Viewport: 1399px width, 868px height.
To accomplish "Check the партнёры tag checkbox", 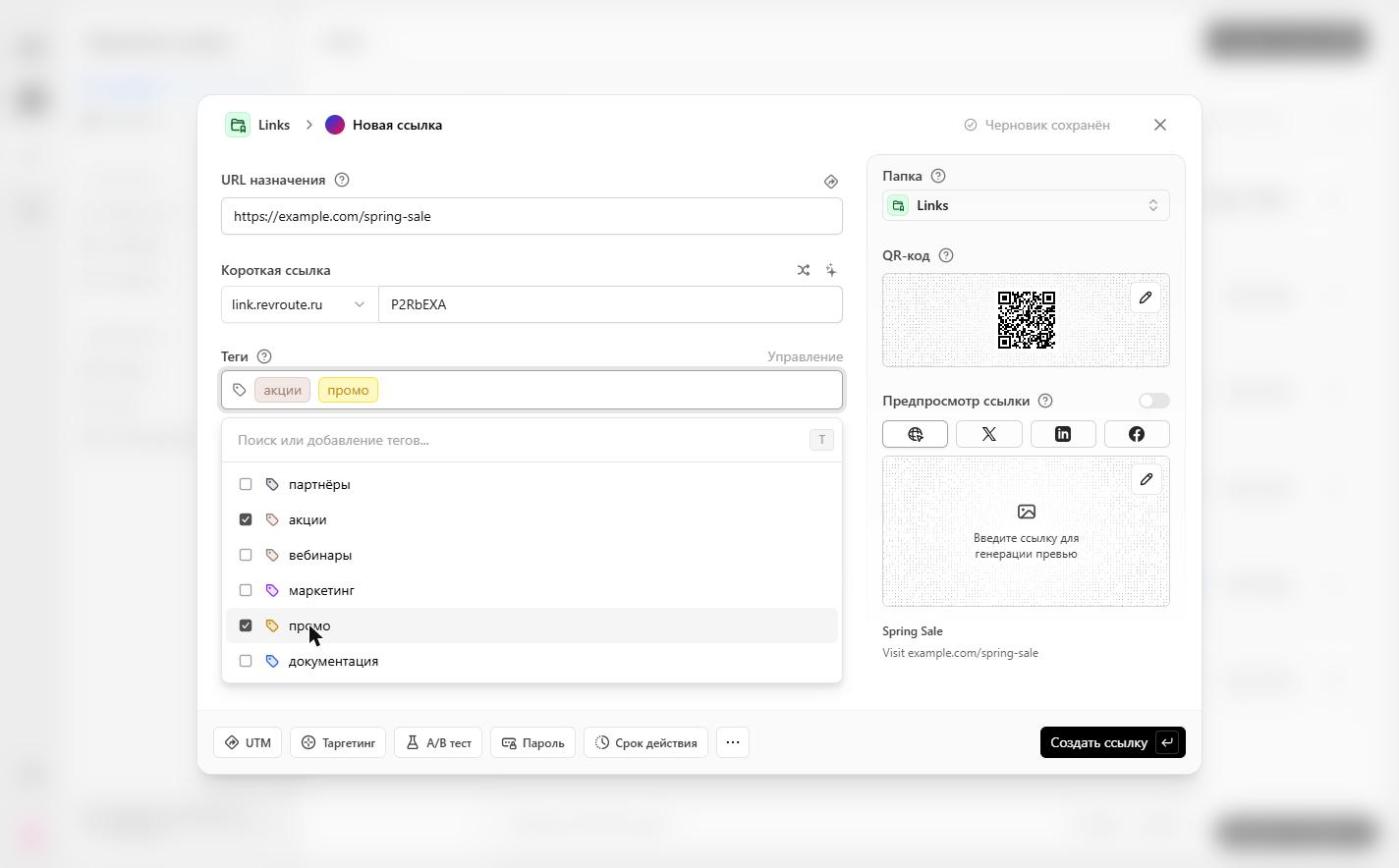I will tap(245, 484).
